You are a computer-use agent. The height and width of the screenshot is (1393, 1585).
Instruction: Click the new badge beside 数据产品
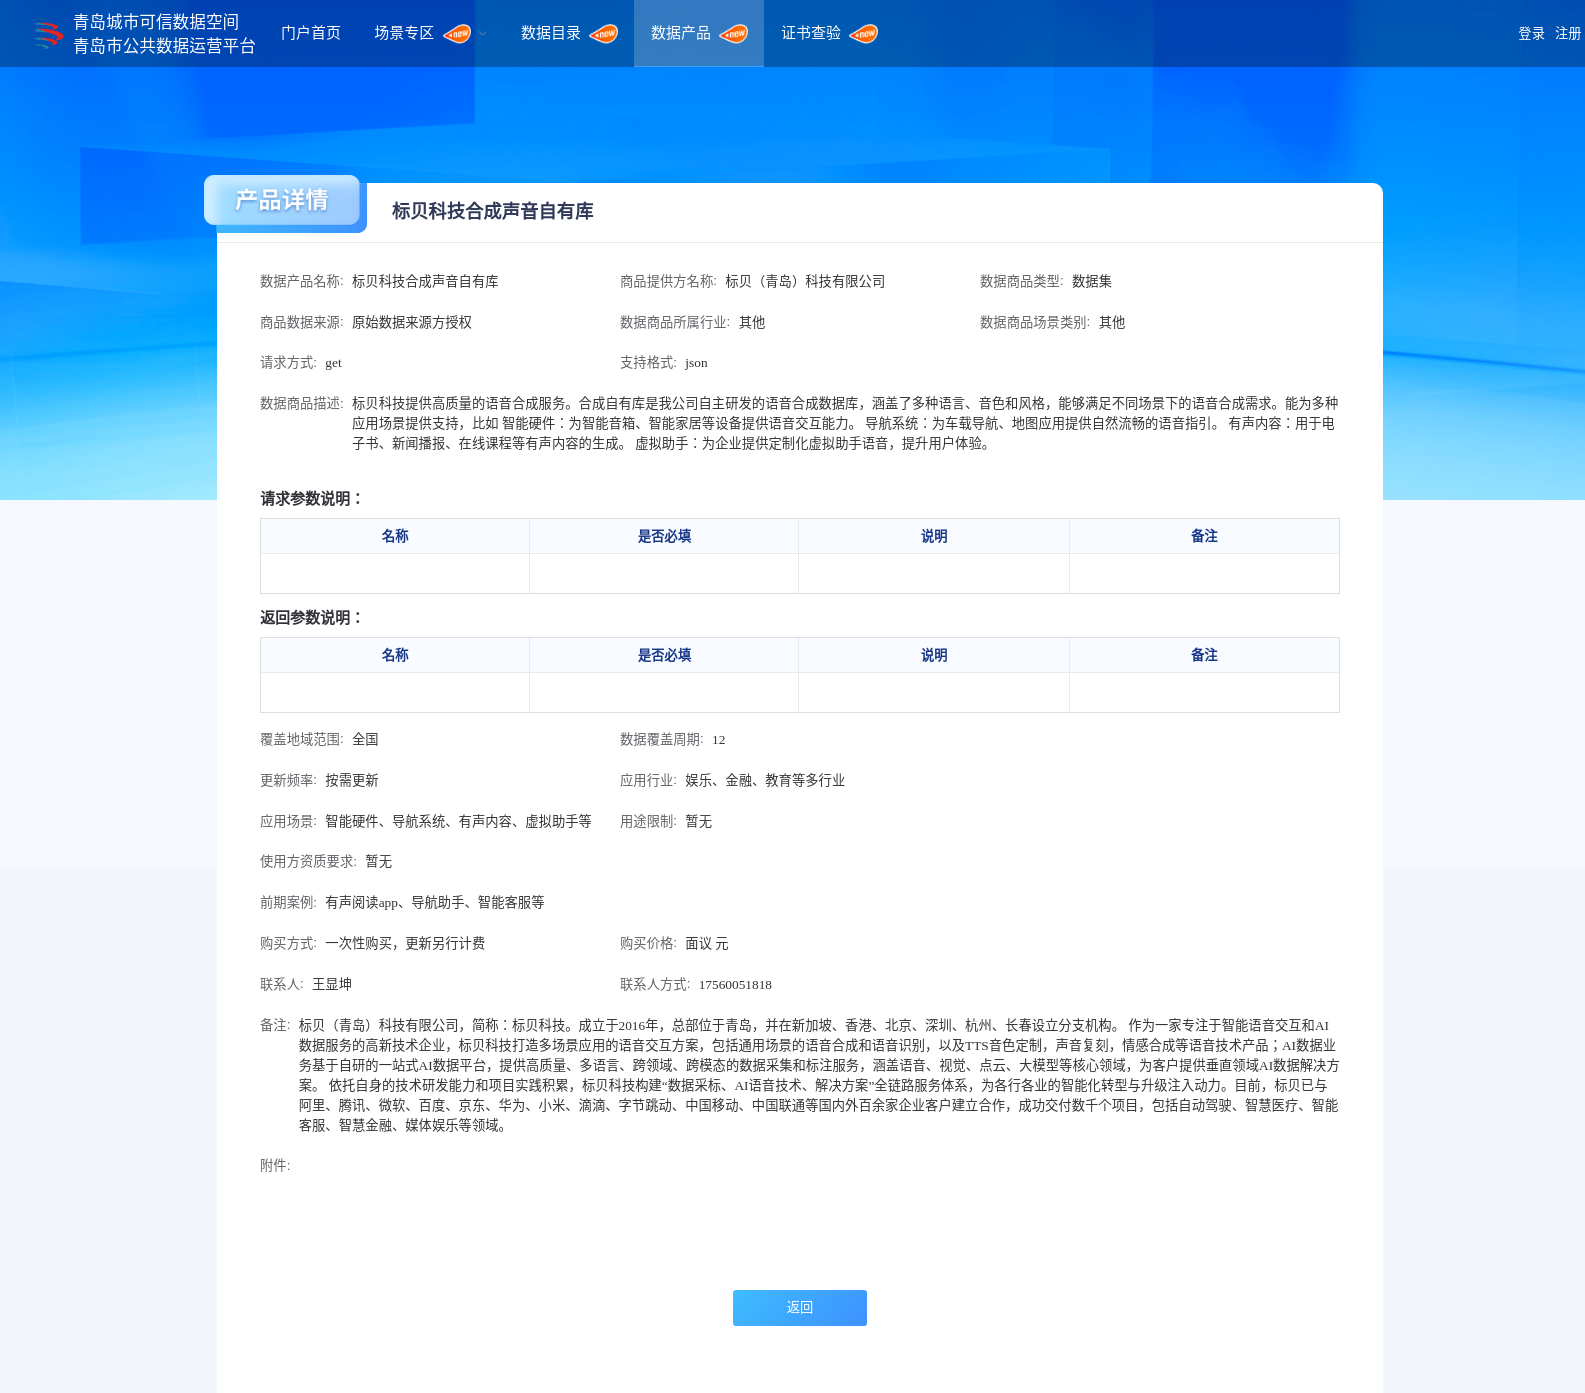[x=734, y=34]
